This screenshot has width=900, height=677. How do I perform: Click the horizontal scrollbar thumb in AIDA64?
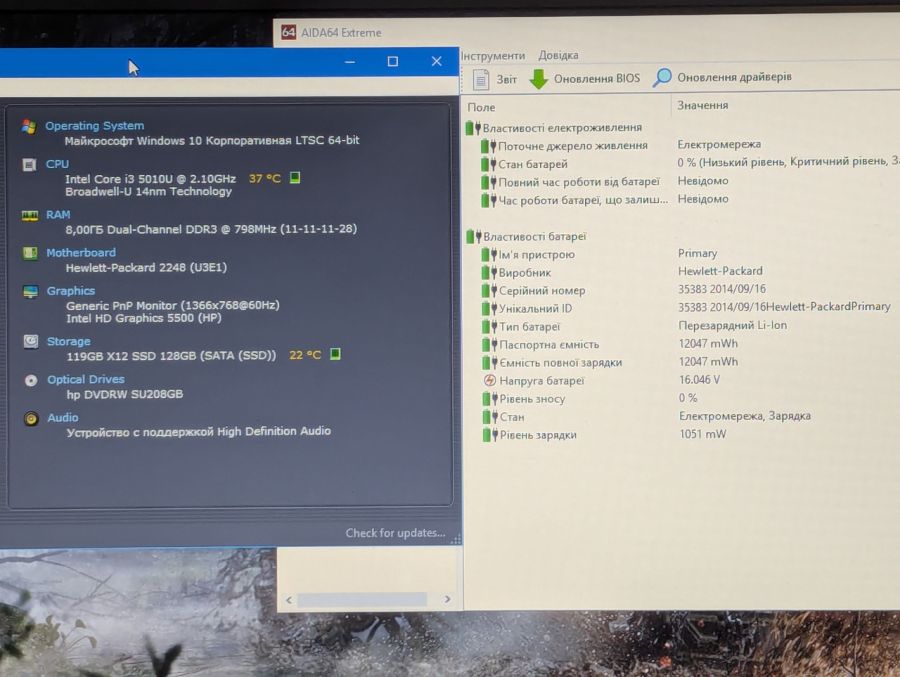[362, 599]
